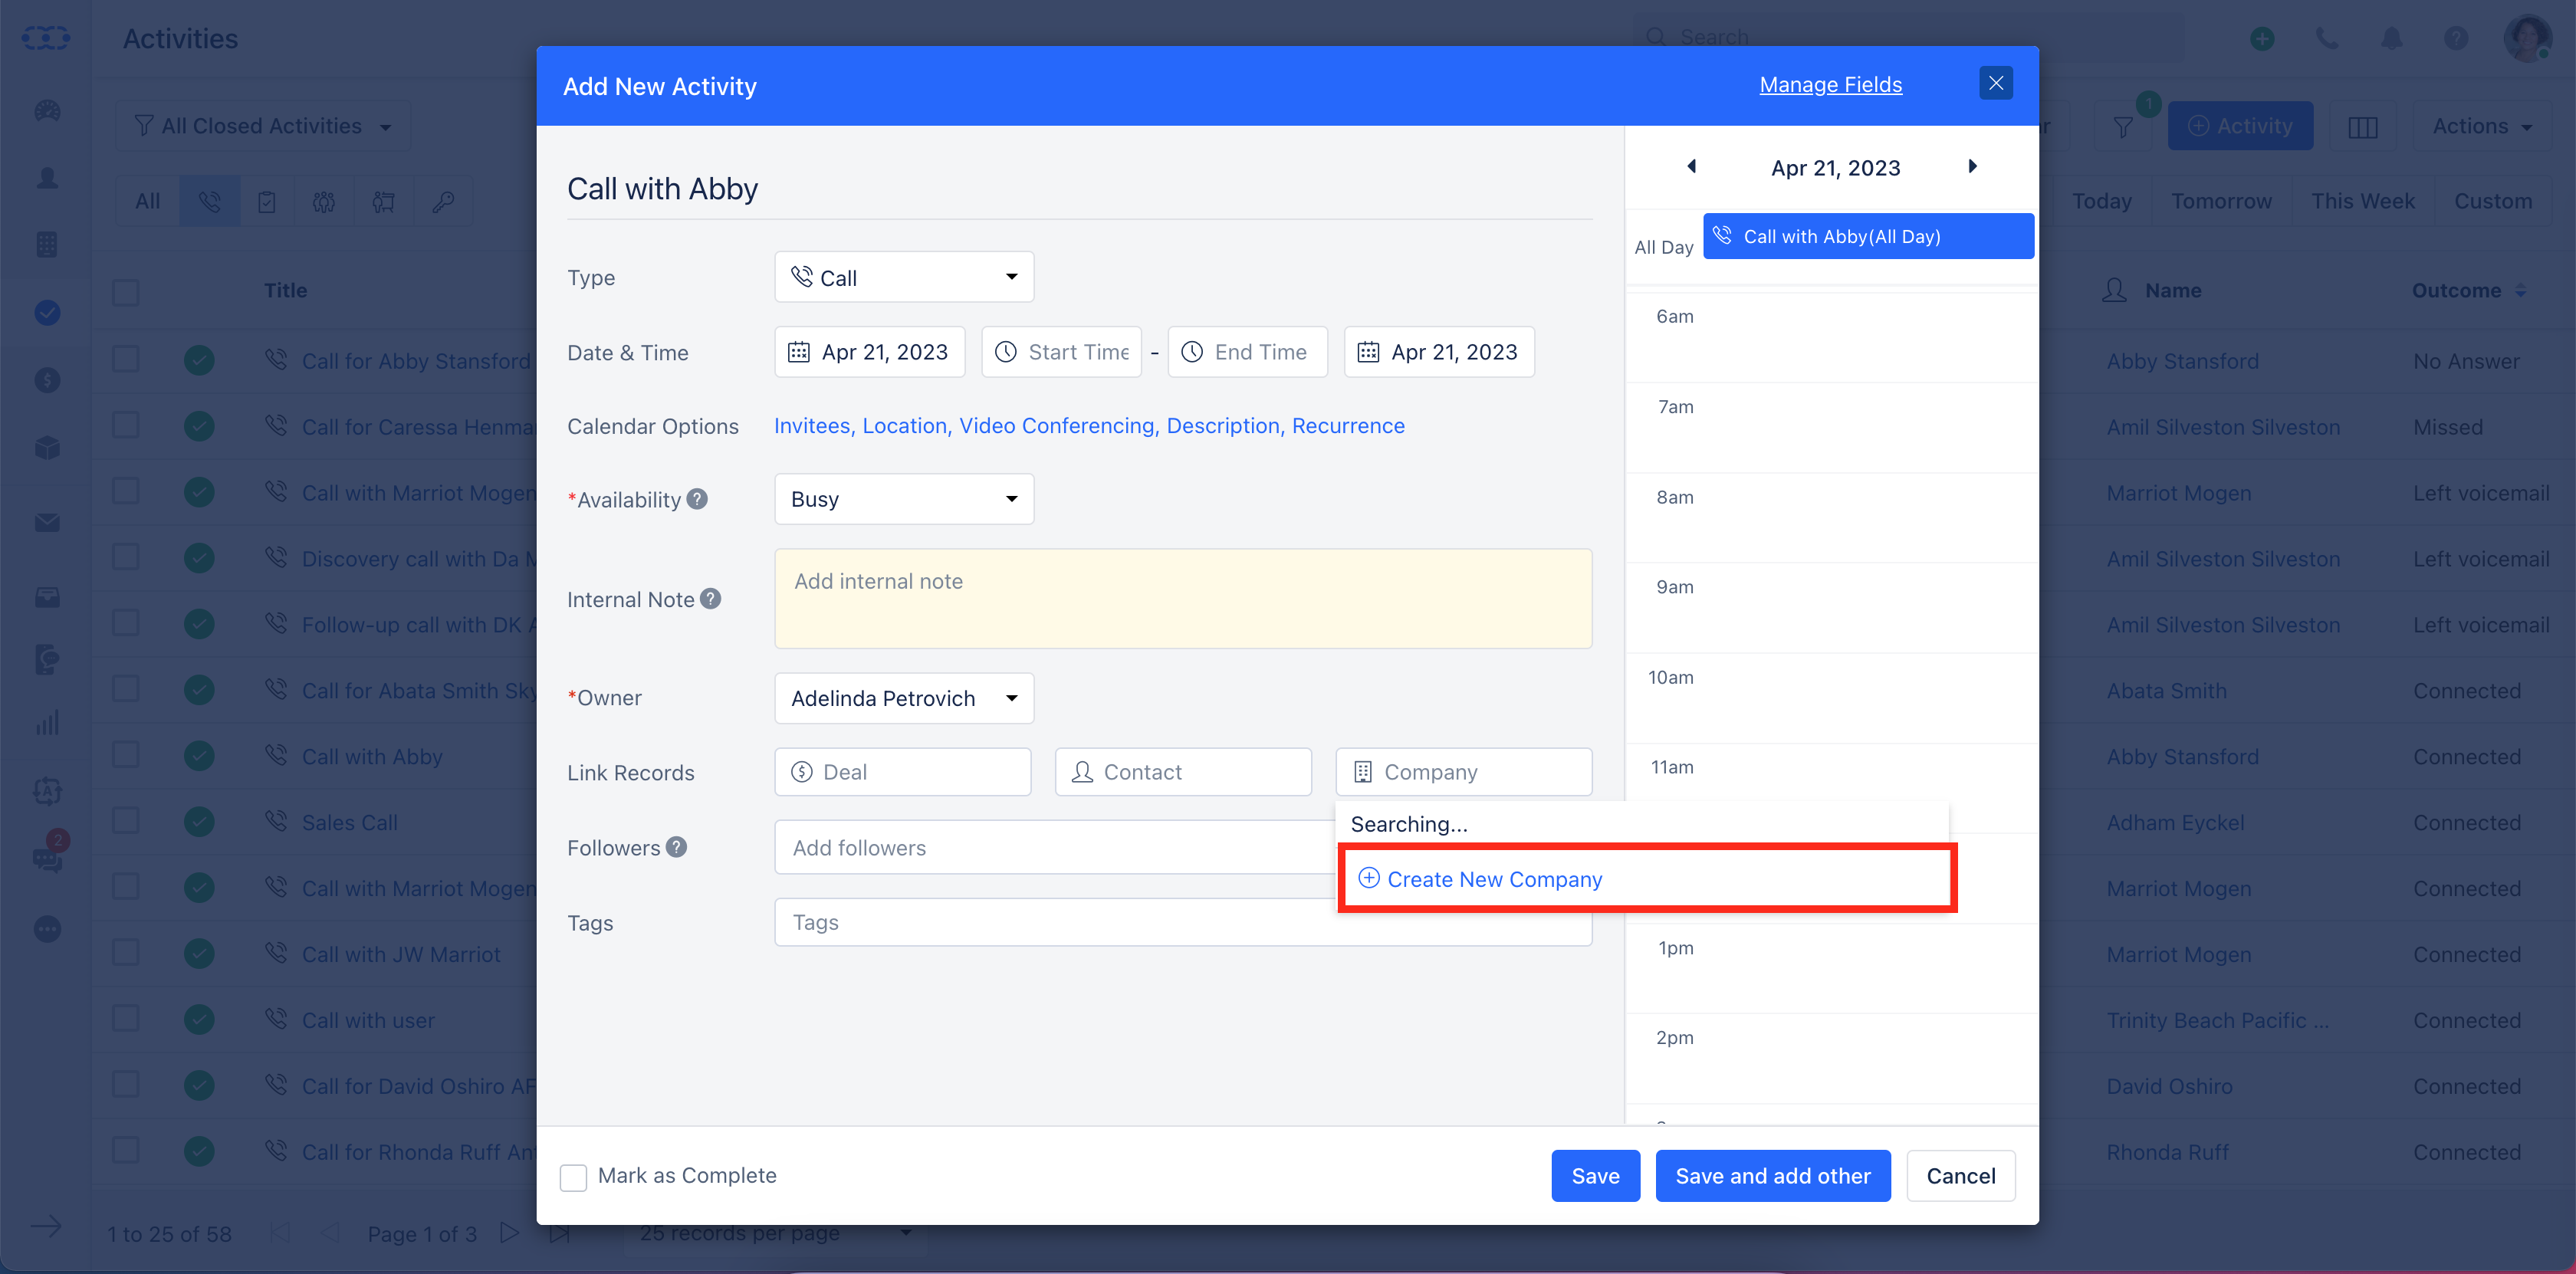Click the clock icon in Start Time field
2576x1274 pixels.
coord(1005,352)
